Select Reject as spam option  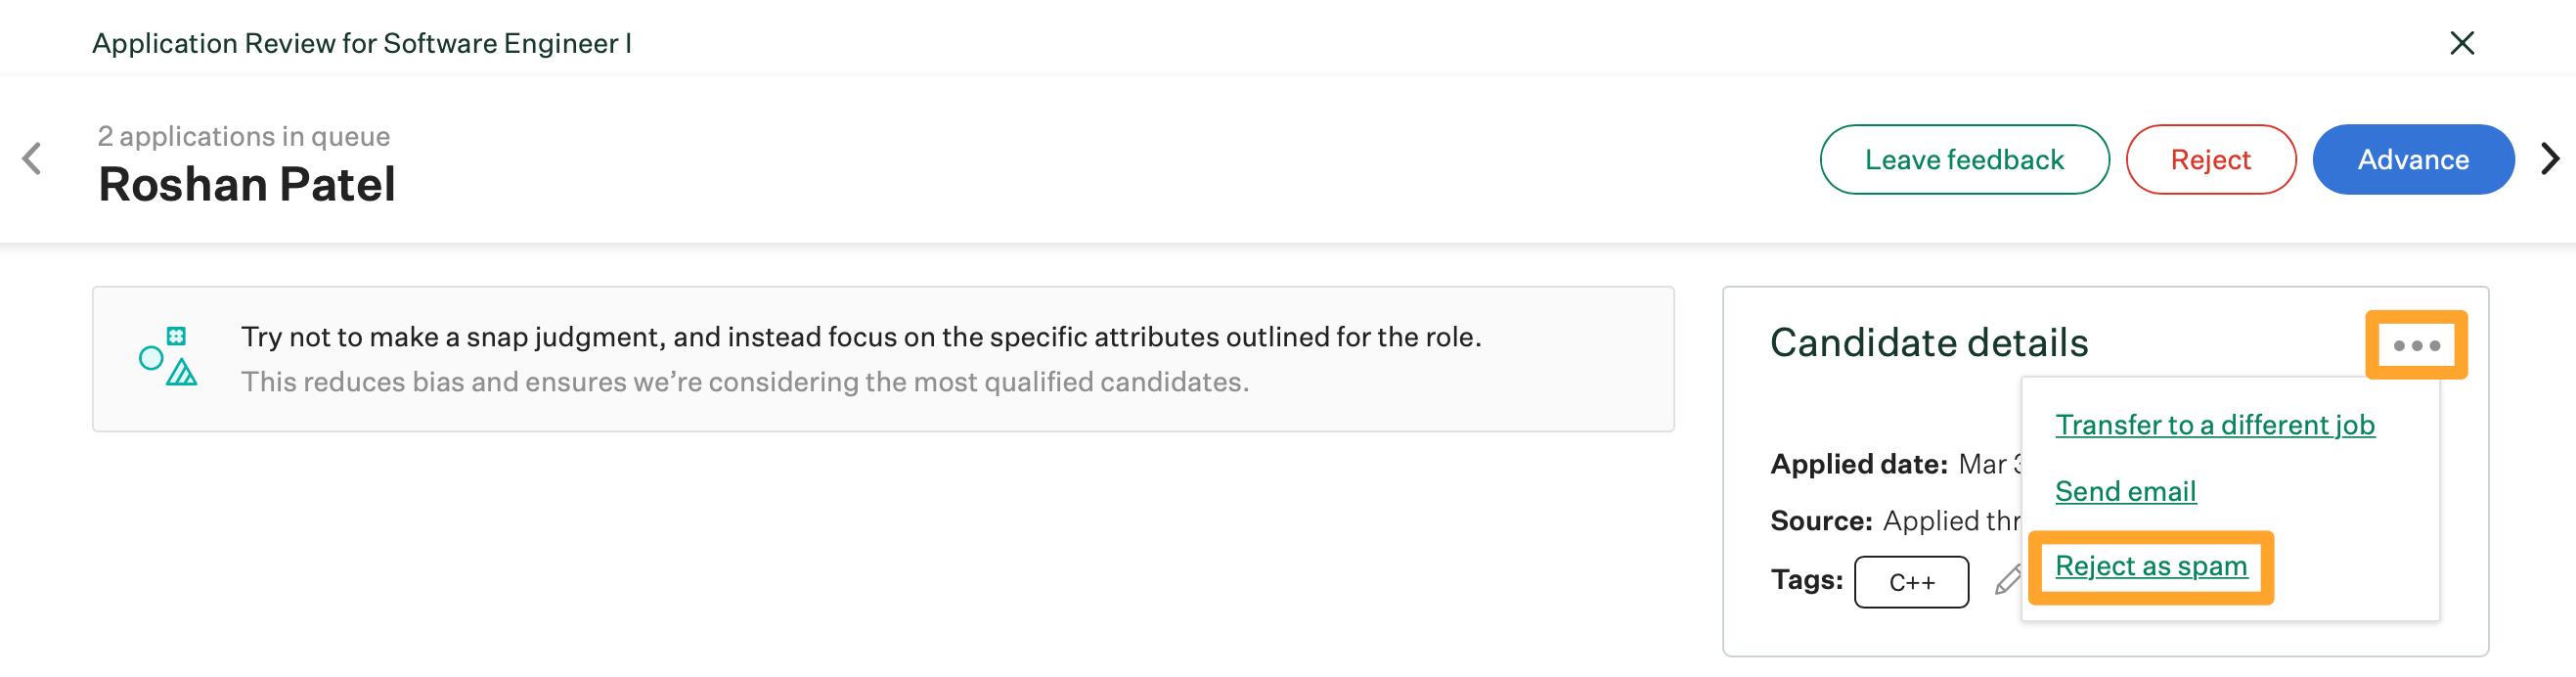2151,566
